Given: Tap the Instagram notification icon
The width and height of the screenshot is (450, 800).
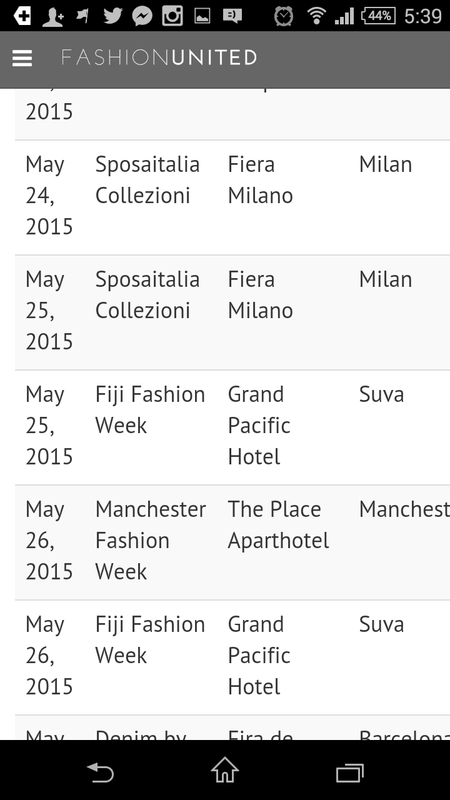Looking at the screenshot, I should pyautogui.click(x=172, y=16).
